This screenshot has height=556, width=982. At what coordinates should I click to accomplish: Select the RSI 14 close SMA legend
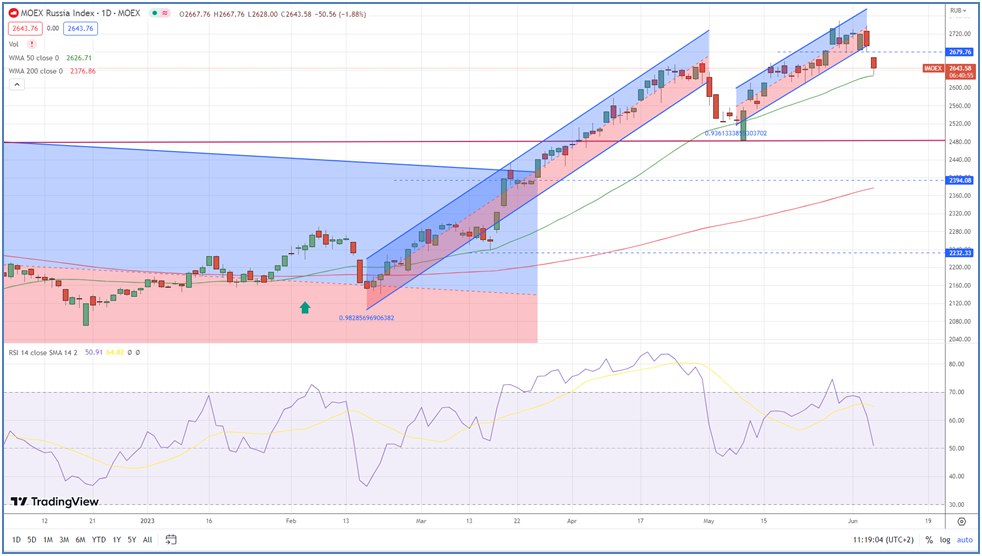(43, 353)
